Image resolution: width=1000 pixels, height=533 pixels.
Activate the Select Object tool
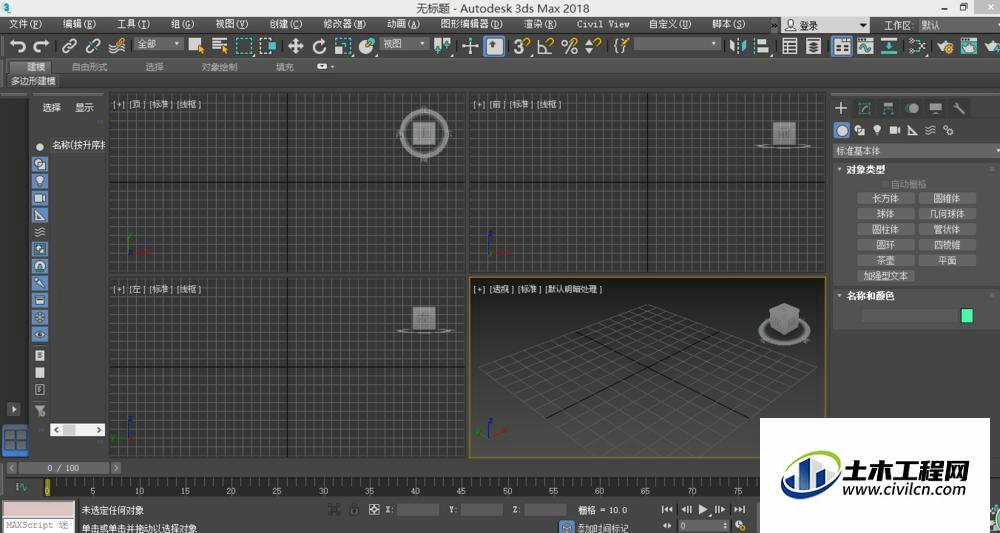click(196, 46)
